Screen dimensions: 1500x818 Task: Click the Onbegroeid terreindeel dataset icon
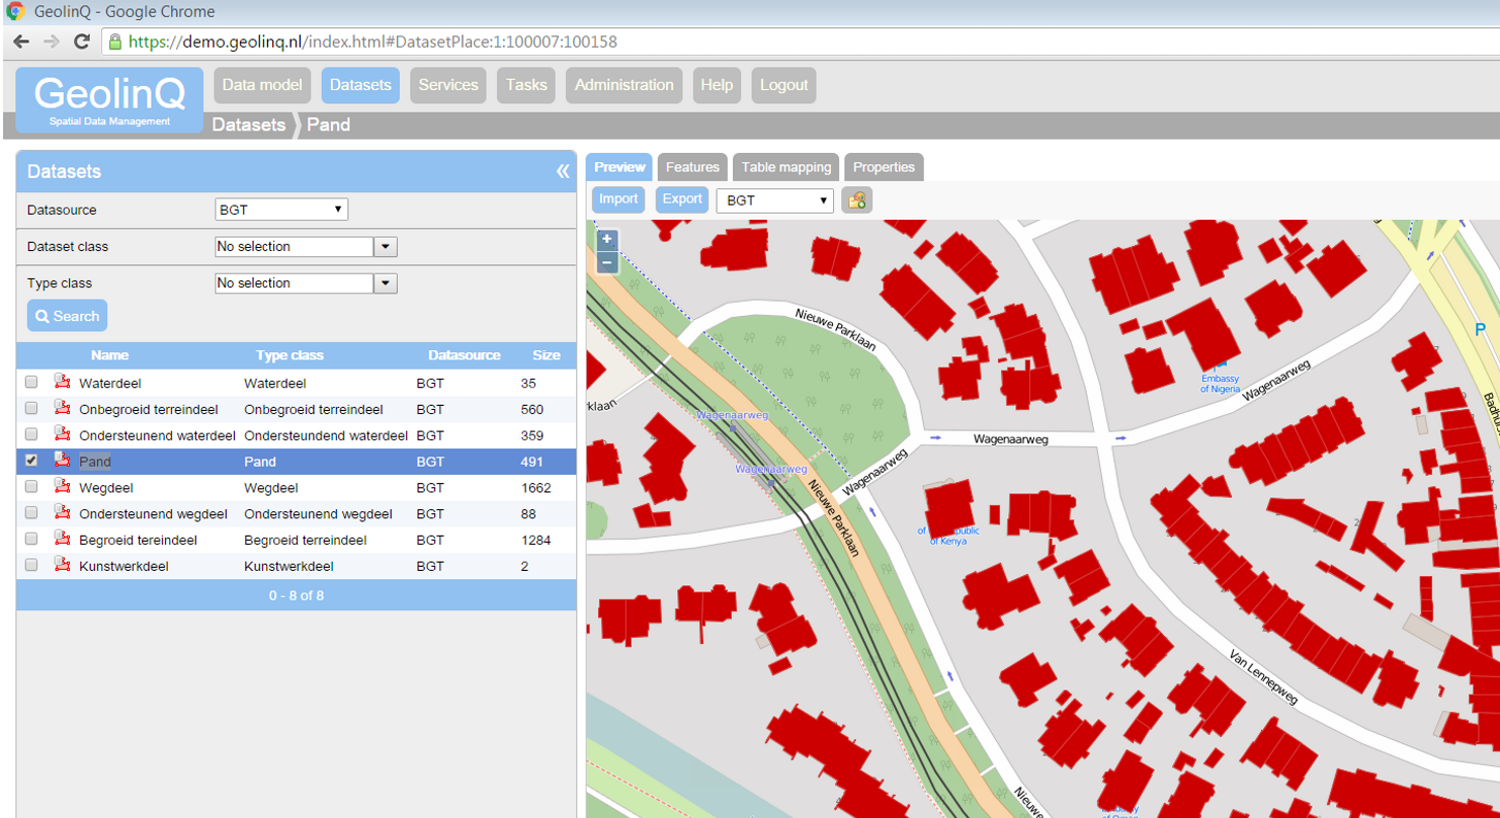62,408
